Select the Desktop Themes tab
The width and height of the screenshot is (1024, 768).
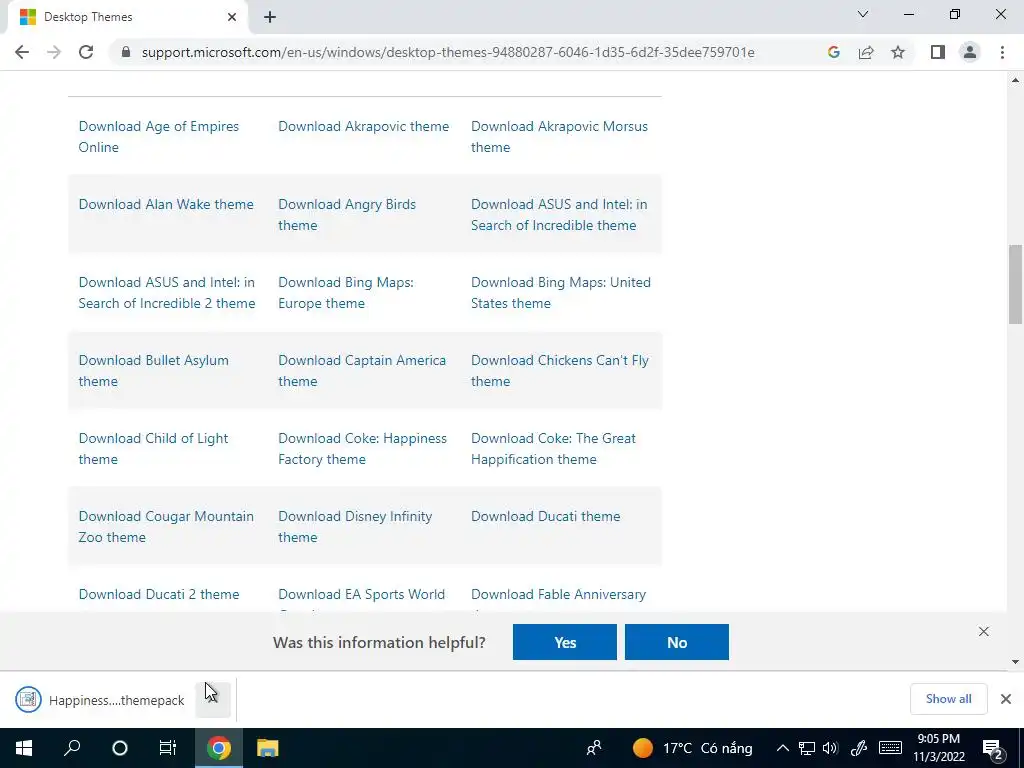(x=127, y=17)
